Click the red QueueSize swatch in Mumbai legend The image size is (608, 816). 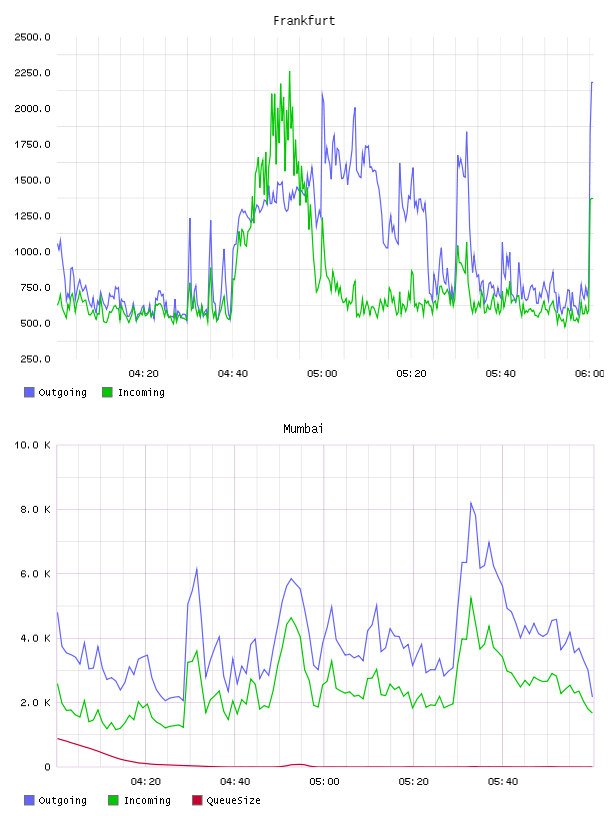(x=197, y=800)
